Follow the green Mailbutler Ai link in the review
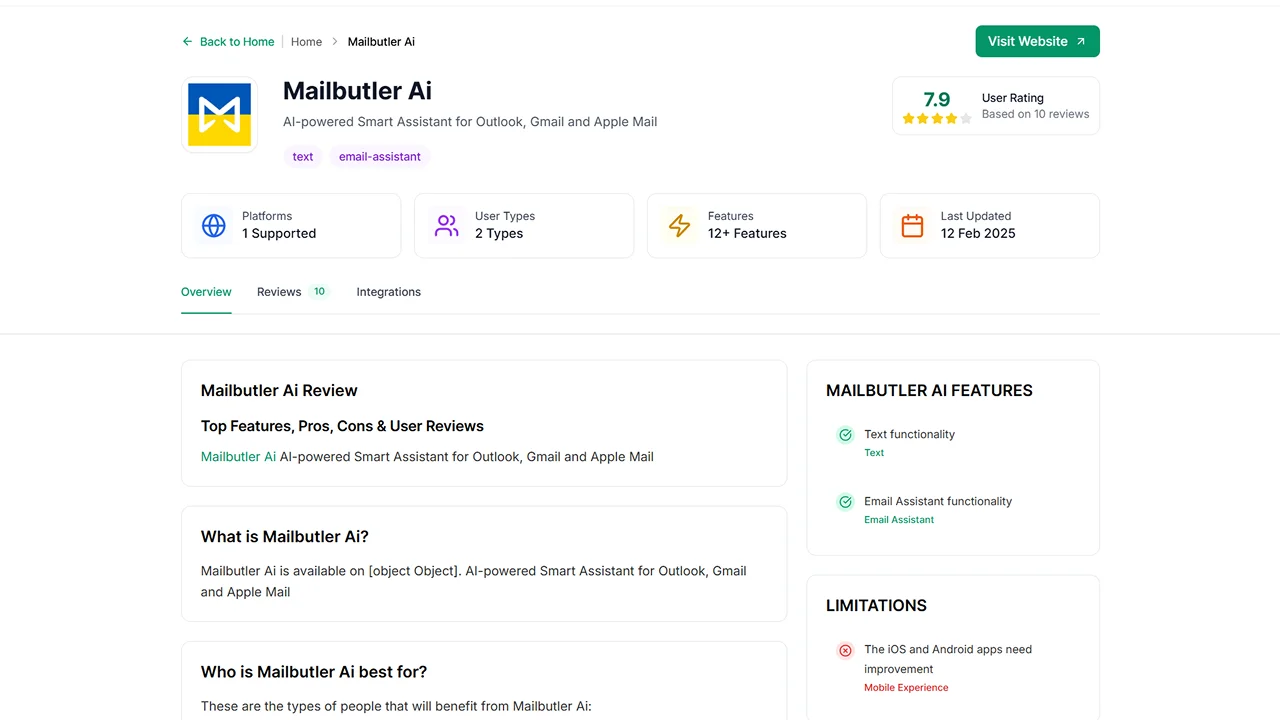The image size is (1280, 720). 238,457
